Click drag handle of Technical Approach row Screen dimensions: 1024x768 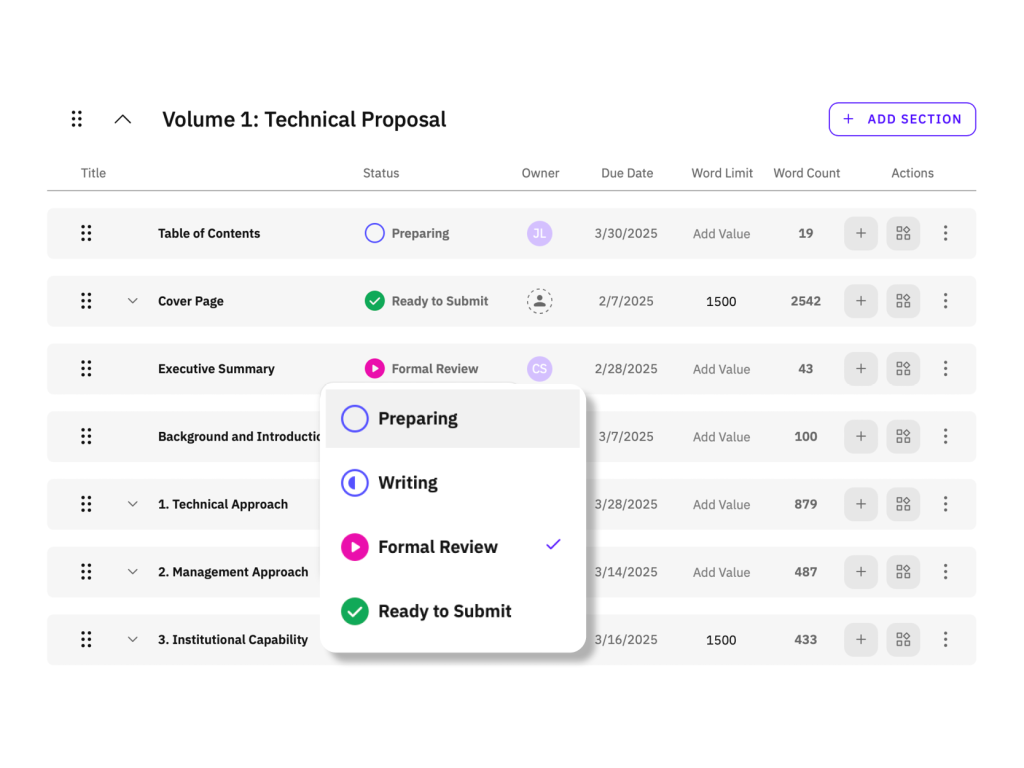pos(86,504)
